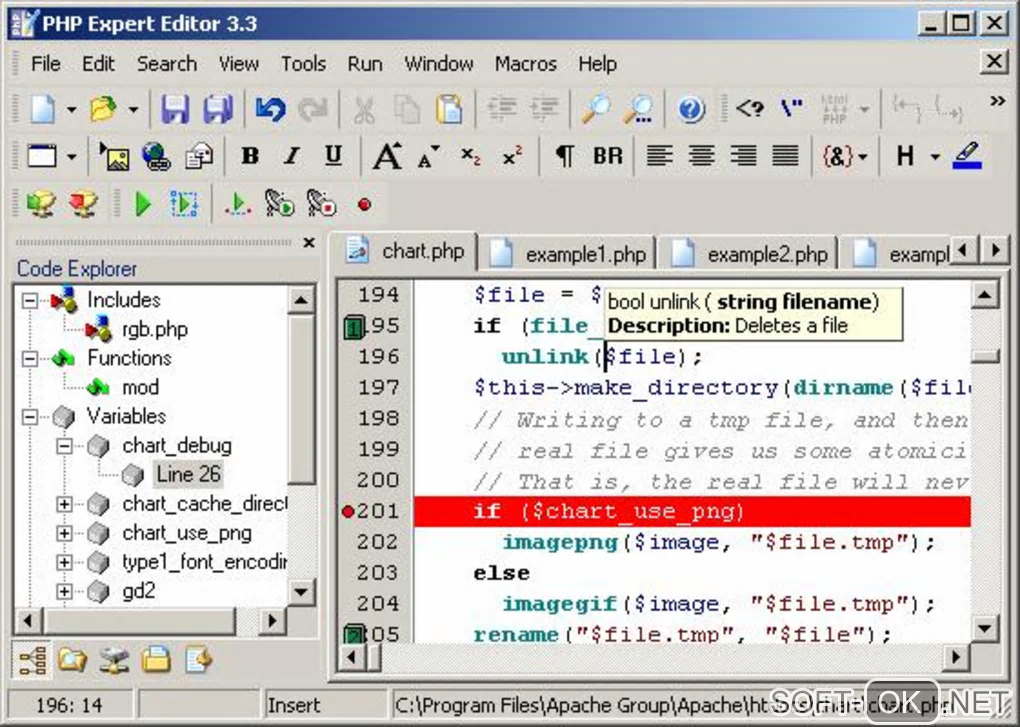
Task: Decrease font size icon
Action: [428, 156]
